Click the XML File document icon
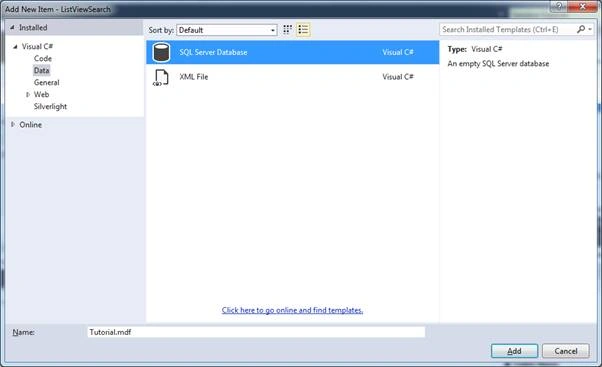602x367 pixels. [x=161, y=77]
